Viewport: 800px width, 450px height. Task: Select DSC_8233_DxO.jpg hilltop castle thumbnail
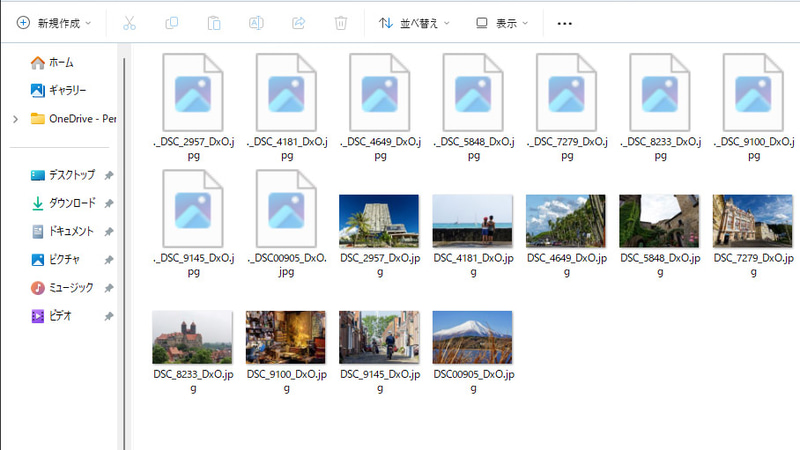[192, 337]
